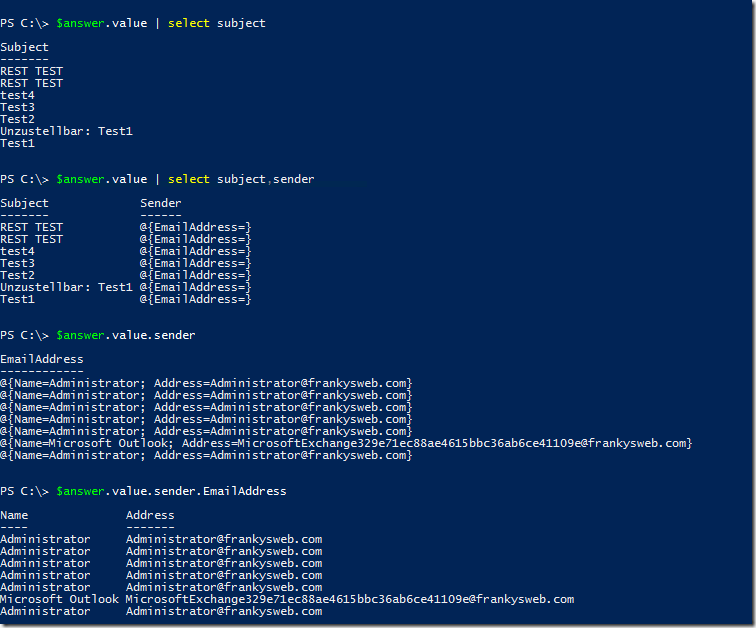Click 'Microsoft Outlook' in the Name column
756x628 pixels.
pos(59,599)
